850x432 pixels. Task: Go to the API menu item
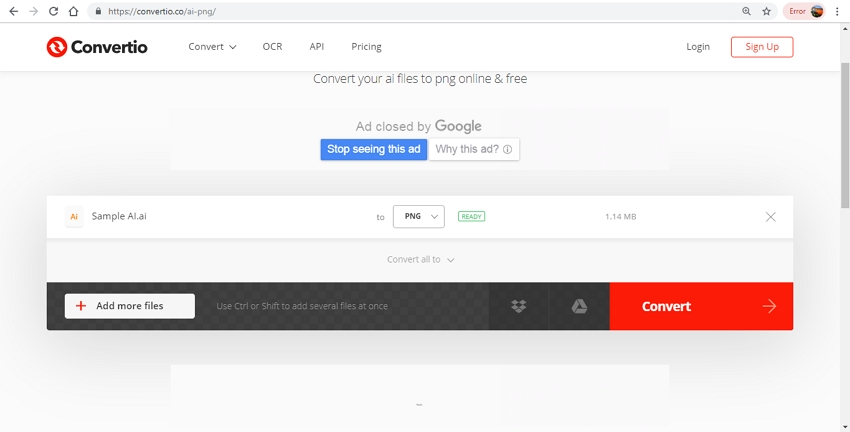316,47
